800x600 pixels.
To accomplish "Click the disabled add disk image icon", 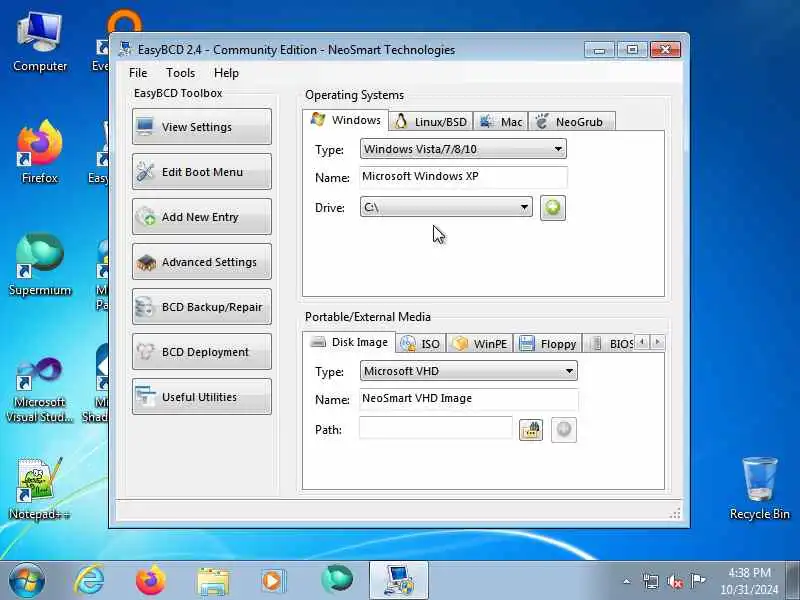I will pyautogui.click(x=564, y=430).
